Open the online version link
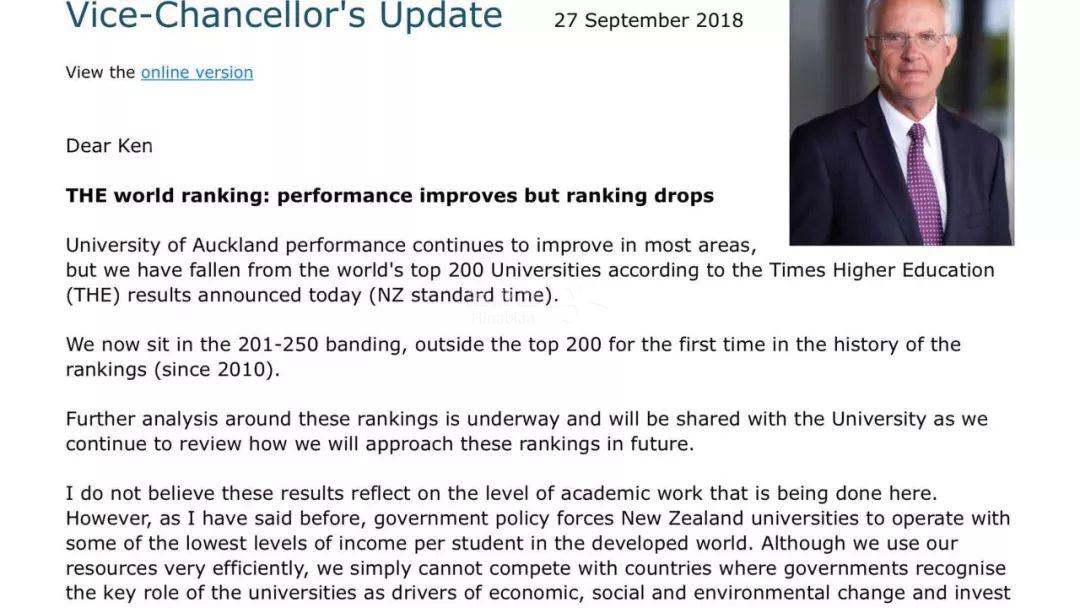1080x608 pixels. click(x=196, y=72)
